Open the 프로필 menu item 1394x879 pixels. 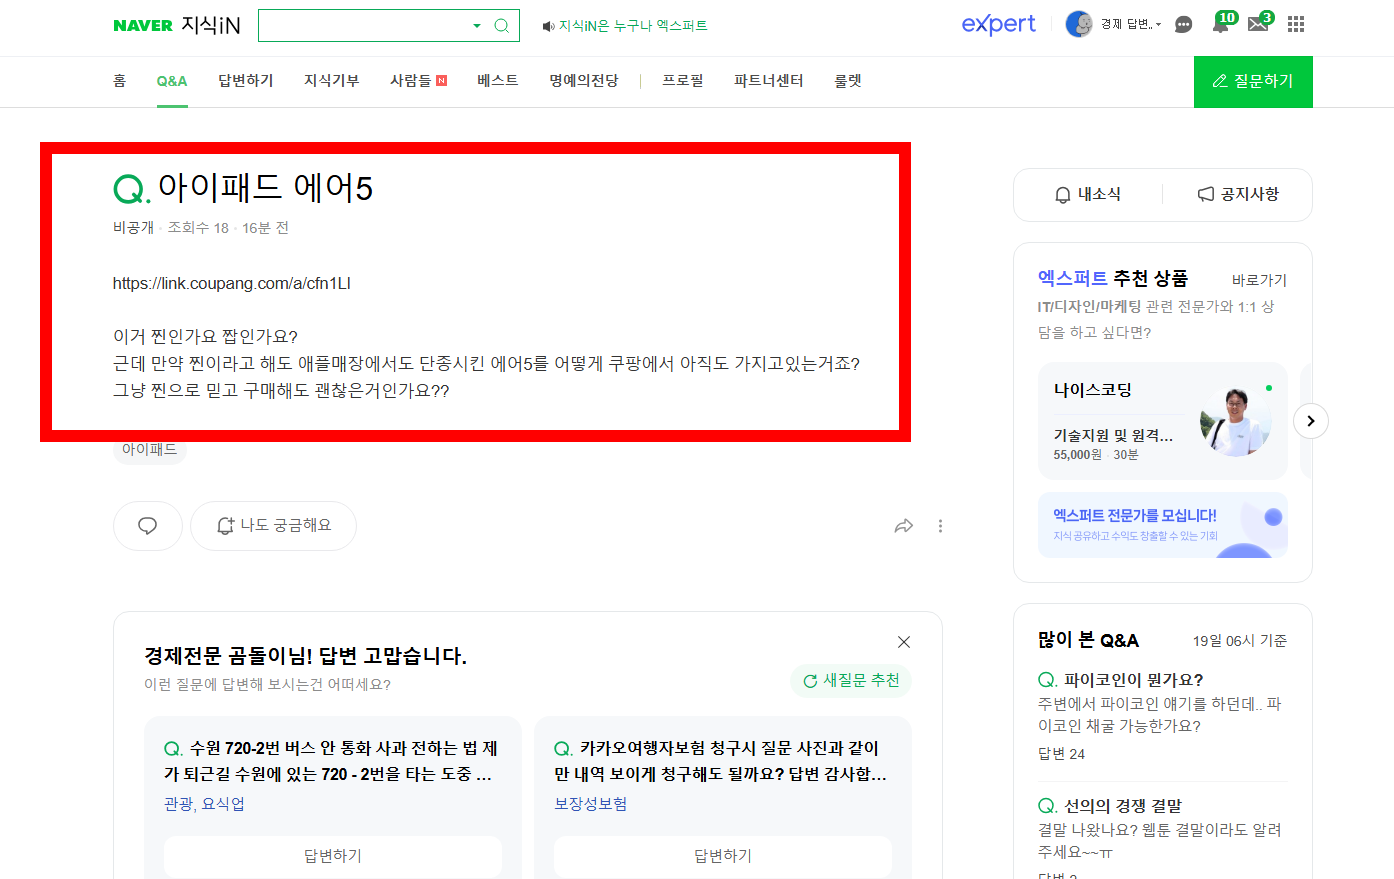click(683, 81)
